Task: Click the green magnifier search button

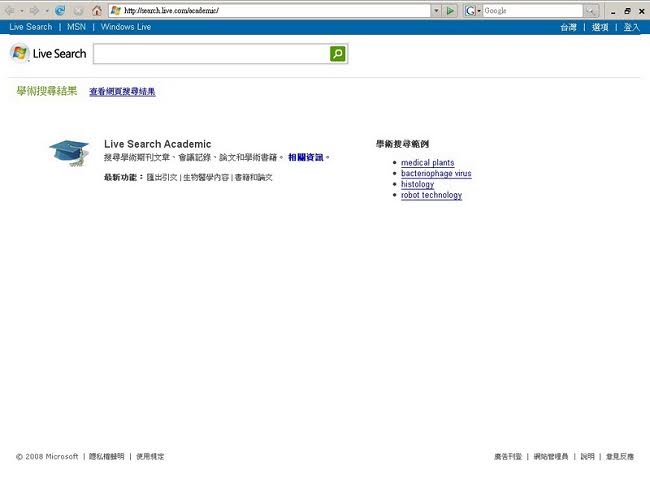Action: 337,53
